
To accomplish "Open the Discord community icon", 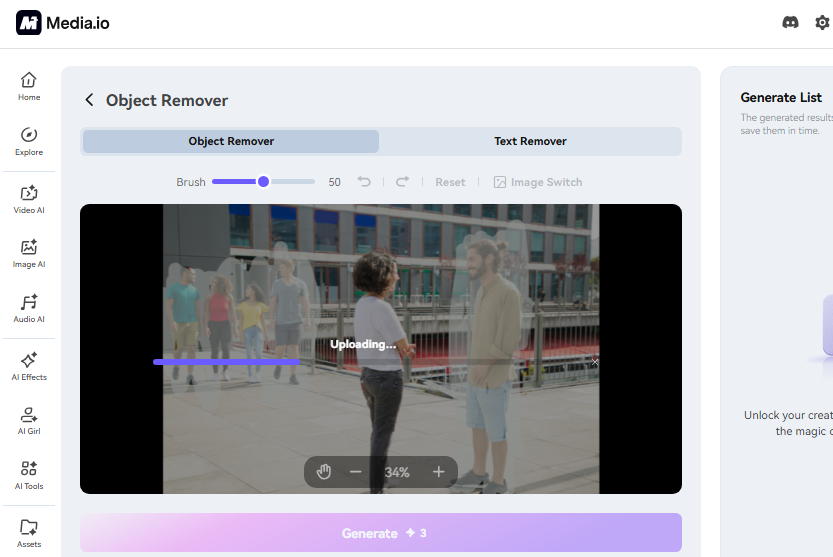I will tap(790, 22).
